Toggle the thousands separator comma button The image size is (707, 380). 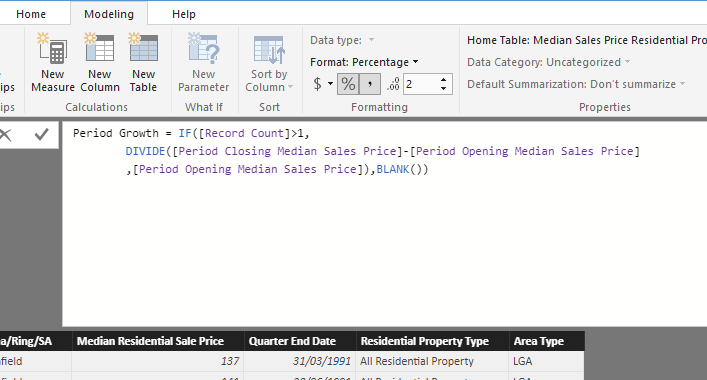click(x=370, y=84)
